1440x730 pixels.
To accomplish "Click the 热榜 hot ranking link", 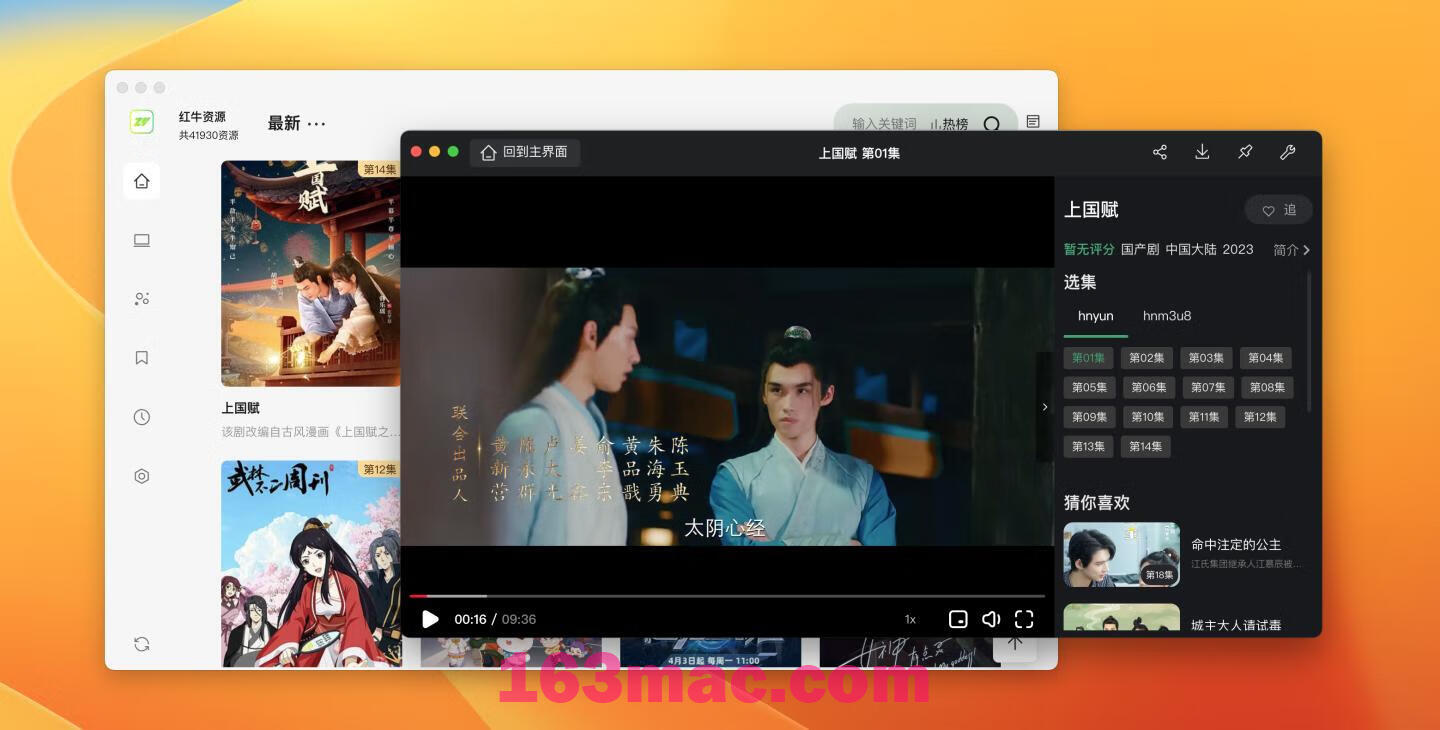I will point(949,124).
